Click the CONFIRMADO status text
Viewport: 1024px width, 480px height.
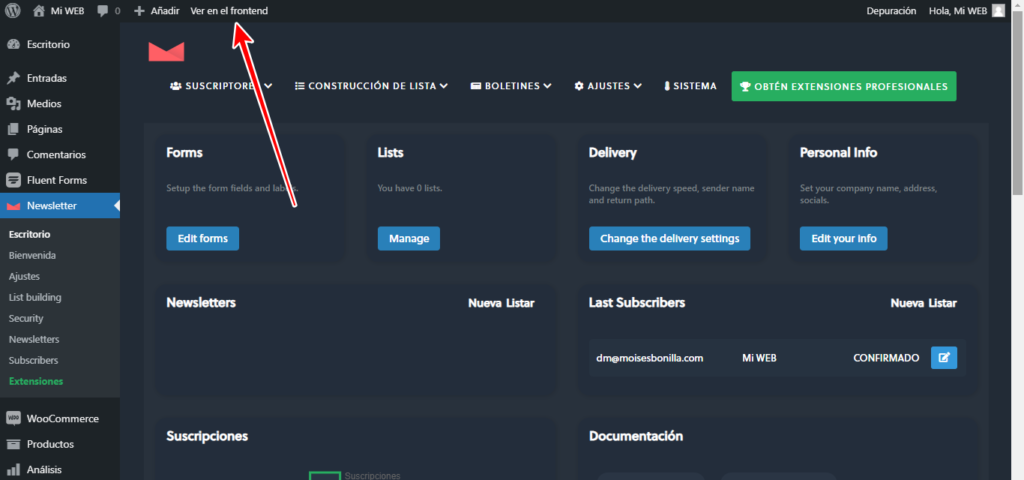point(886,358)
